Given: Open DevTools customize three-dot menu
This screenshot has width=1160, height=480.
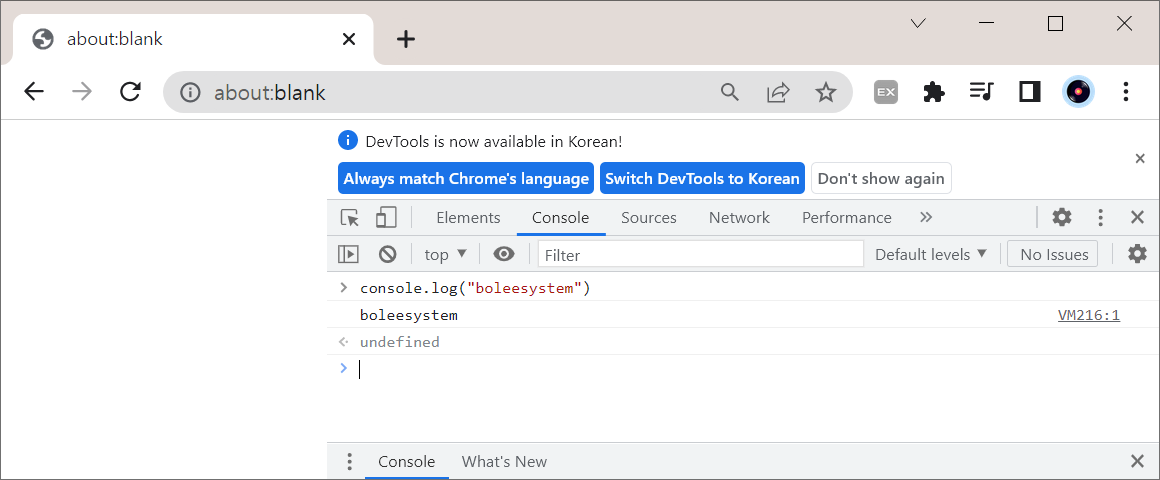Looking at the screenshot, I should [1101, 217].
